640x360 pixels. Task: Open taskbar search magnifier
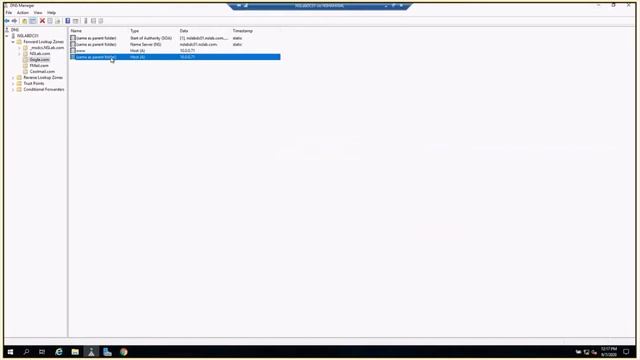(x=27, y=352)
